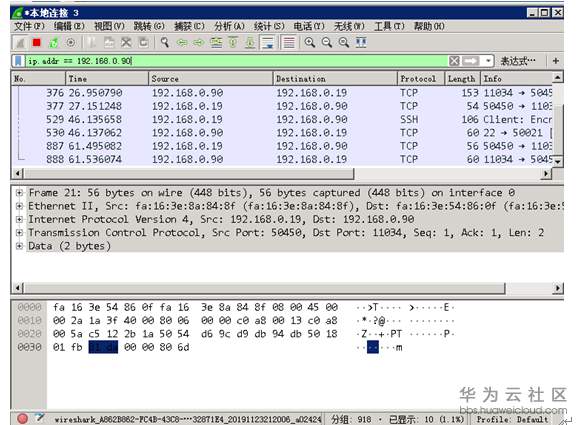This screenshot has height=425, width=581.
Task: Open the 跳转(G) menu
Action: click(149, 26)
